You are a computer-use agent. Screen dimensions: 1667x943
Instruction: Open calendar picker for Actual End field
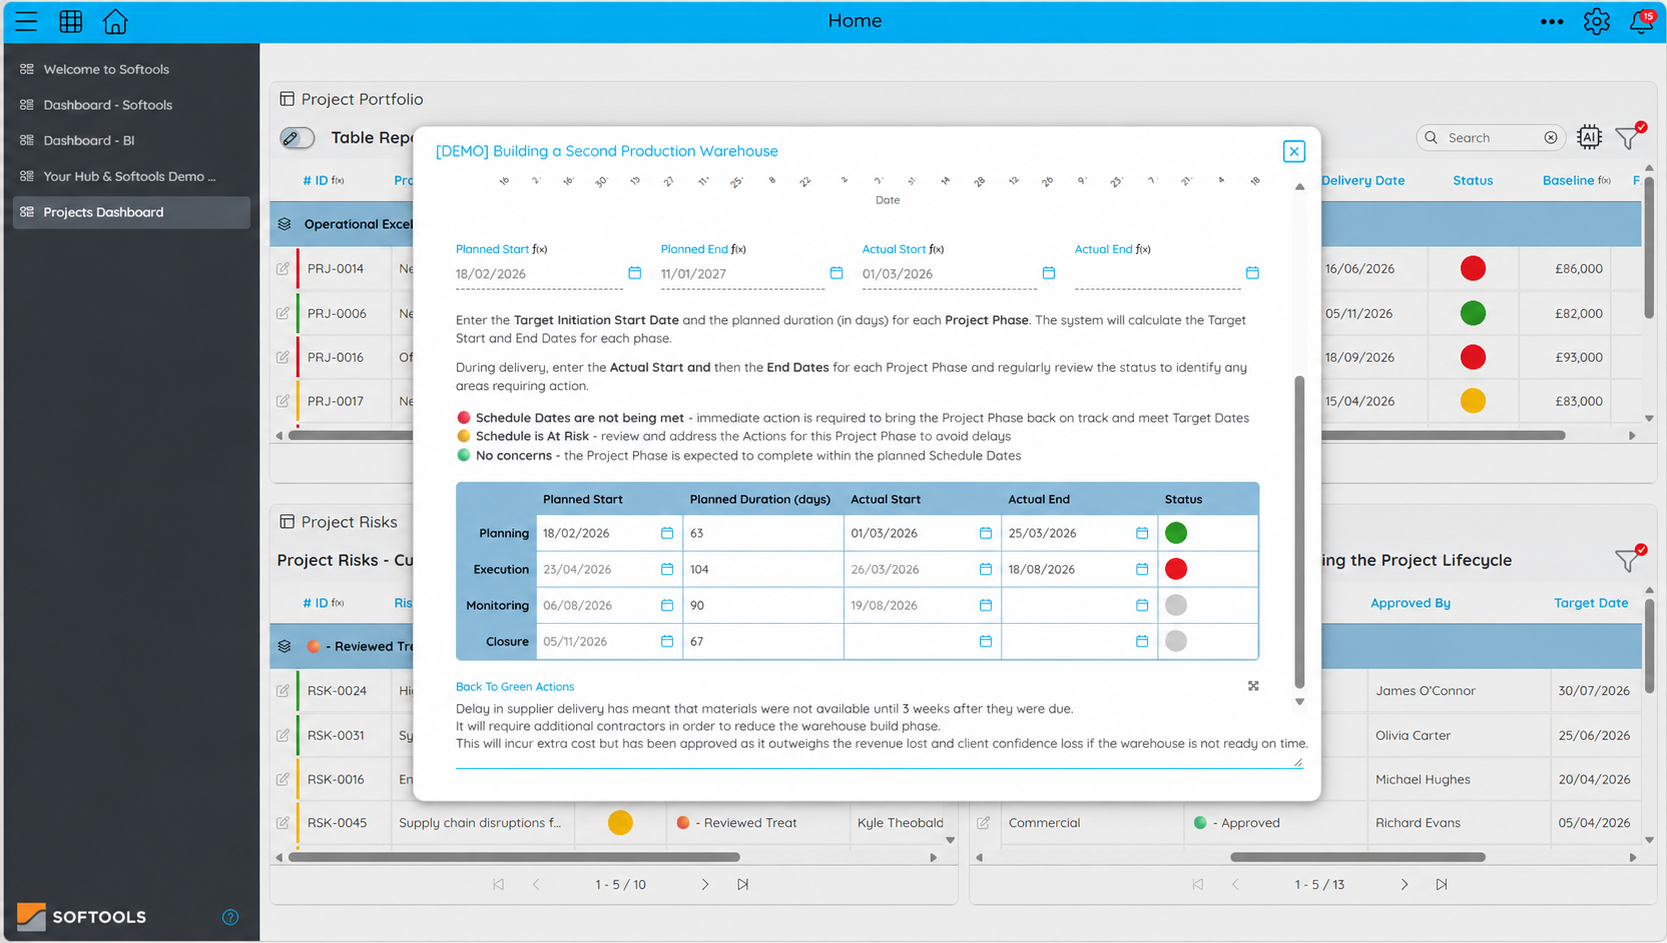pyautogui.click(x=1252, y=273)
